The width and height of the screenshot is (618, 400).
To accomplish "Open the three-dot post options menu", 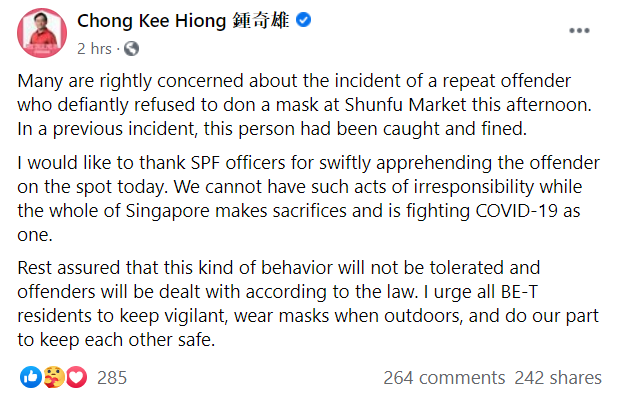I will [580, 31].
